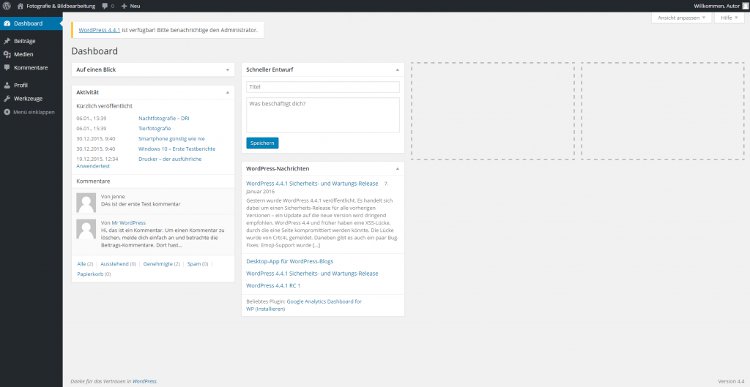Click Kürzlich veröffentlicht heading text
This screenshot has width=750, height=387.
[104, 106]
